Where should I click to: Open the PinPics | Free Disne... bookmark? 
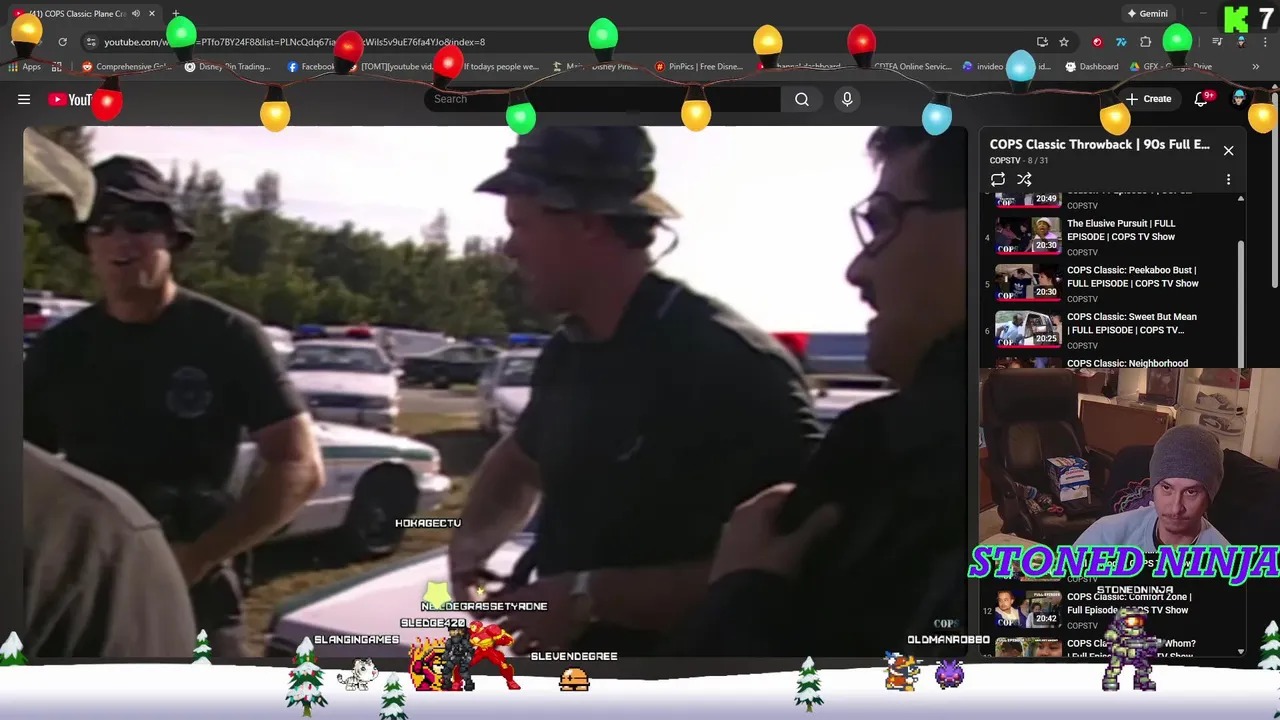pyautogui.click(x=698, y=67)
